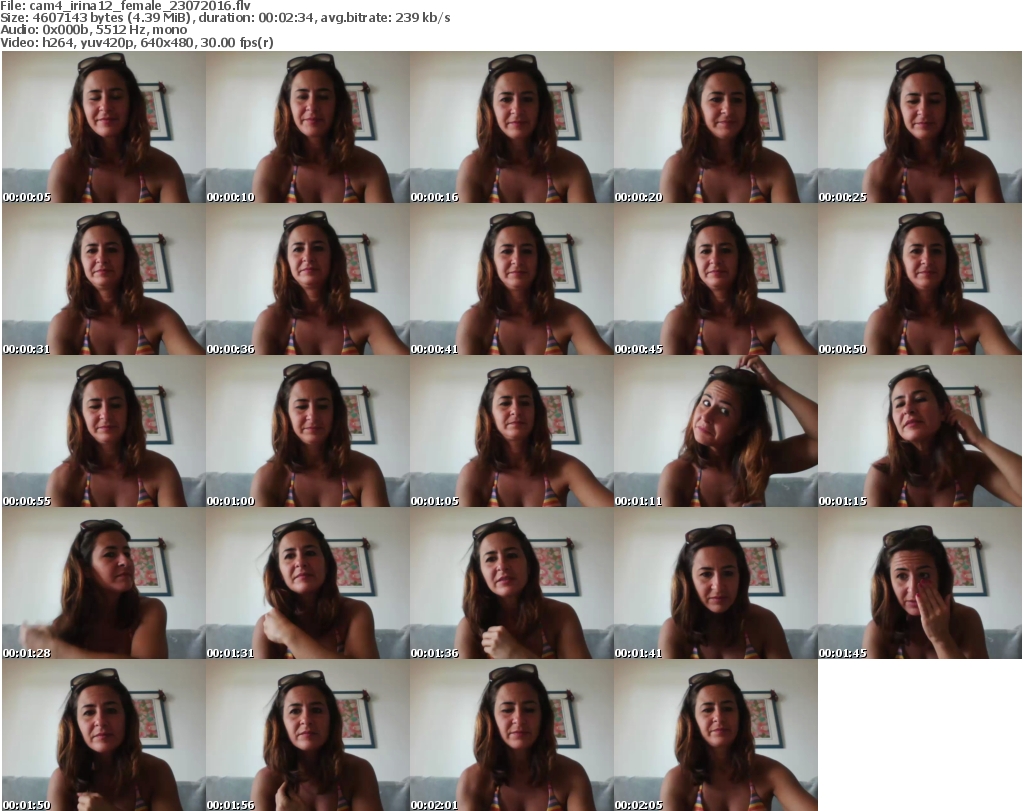The image size is (1024, 811).
Task: Open the frame timestamped 00:00:41
Action: coord(511,279)
